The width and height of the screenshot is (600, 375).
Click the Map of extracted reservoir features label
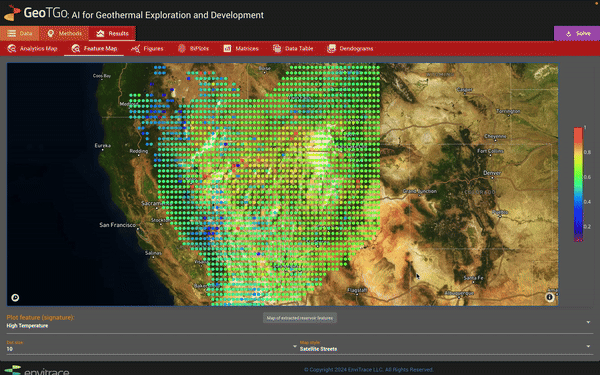click(300, 318)
